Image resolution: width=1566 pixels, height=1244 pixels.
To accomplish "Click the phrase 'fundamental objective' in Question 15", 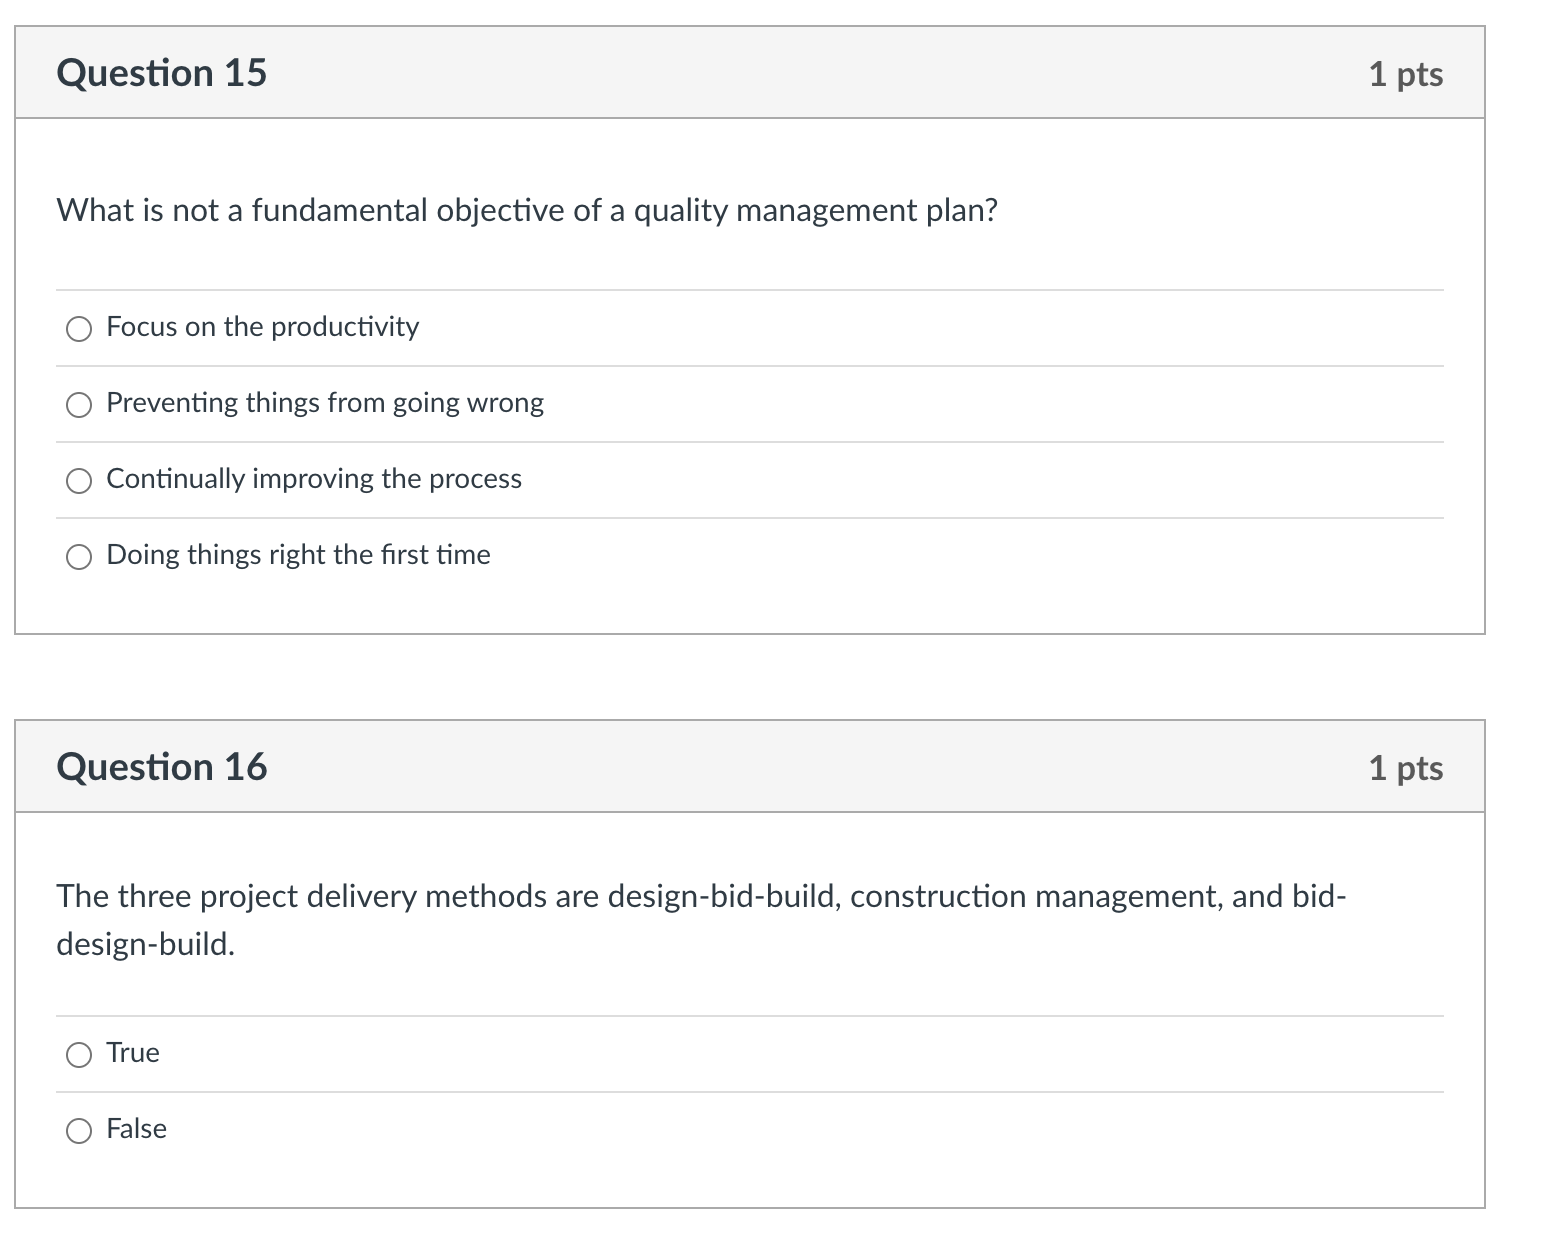I will (408, 211).
